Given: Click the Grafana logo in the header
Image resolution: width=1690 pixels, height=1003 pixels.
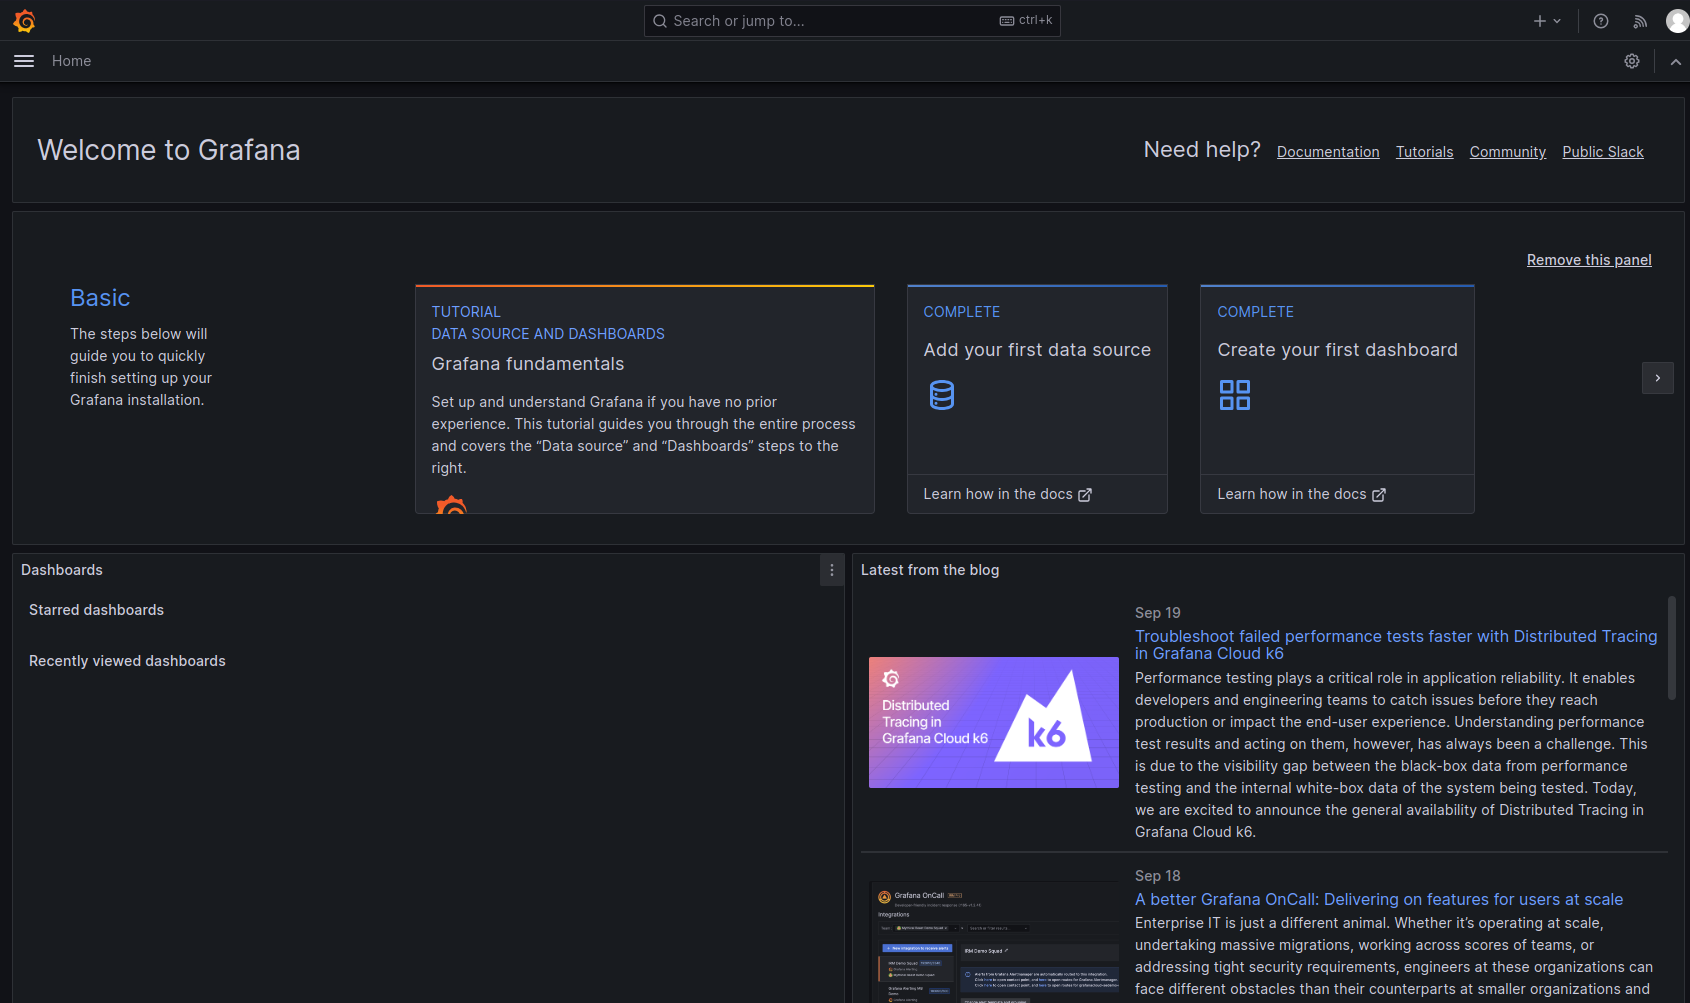Looking at the screenshot, I should pos(25,21).
